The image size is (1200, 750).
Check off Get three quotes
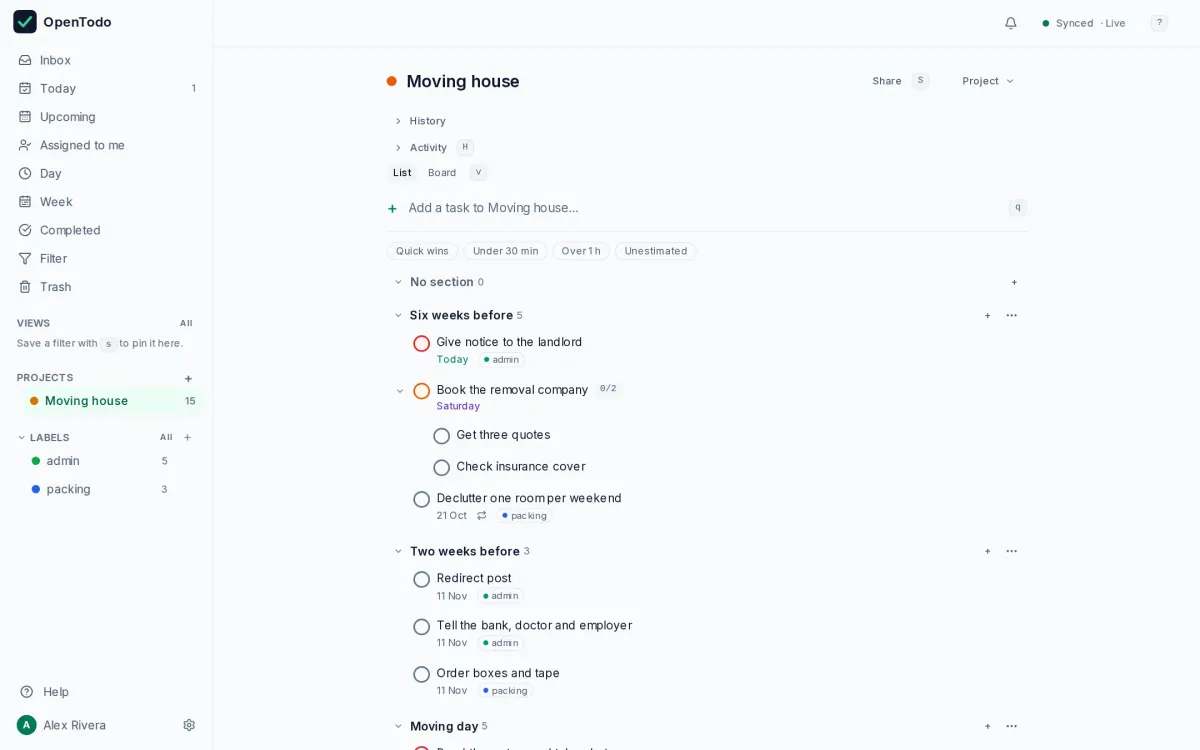point(442,436)
